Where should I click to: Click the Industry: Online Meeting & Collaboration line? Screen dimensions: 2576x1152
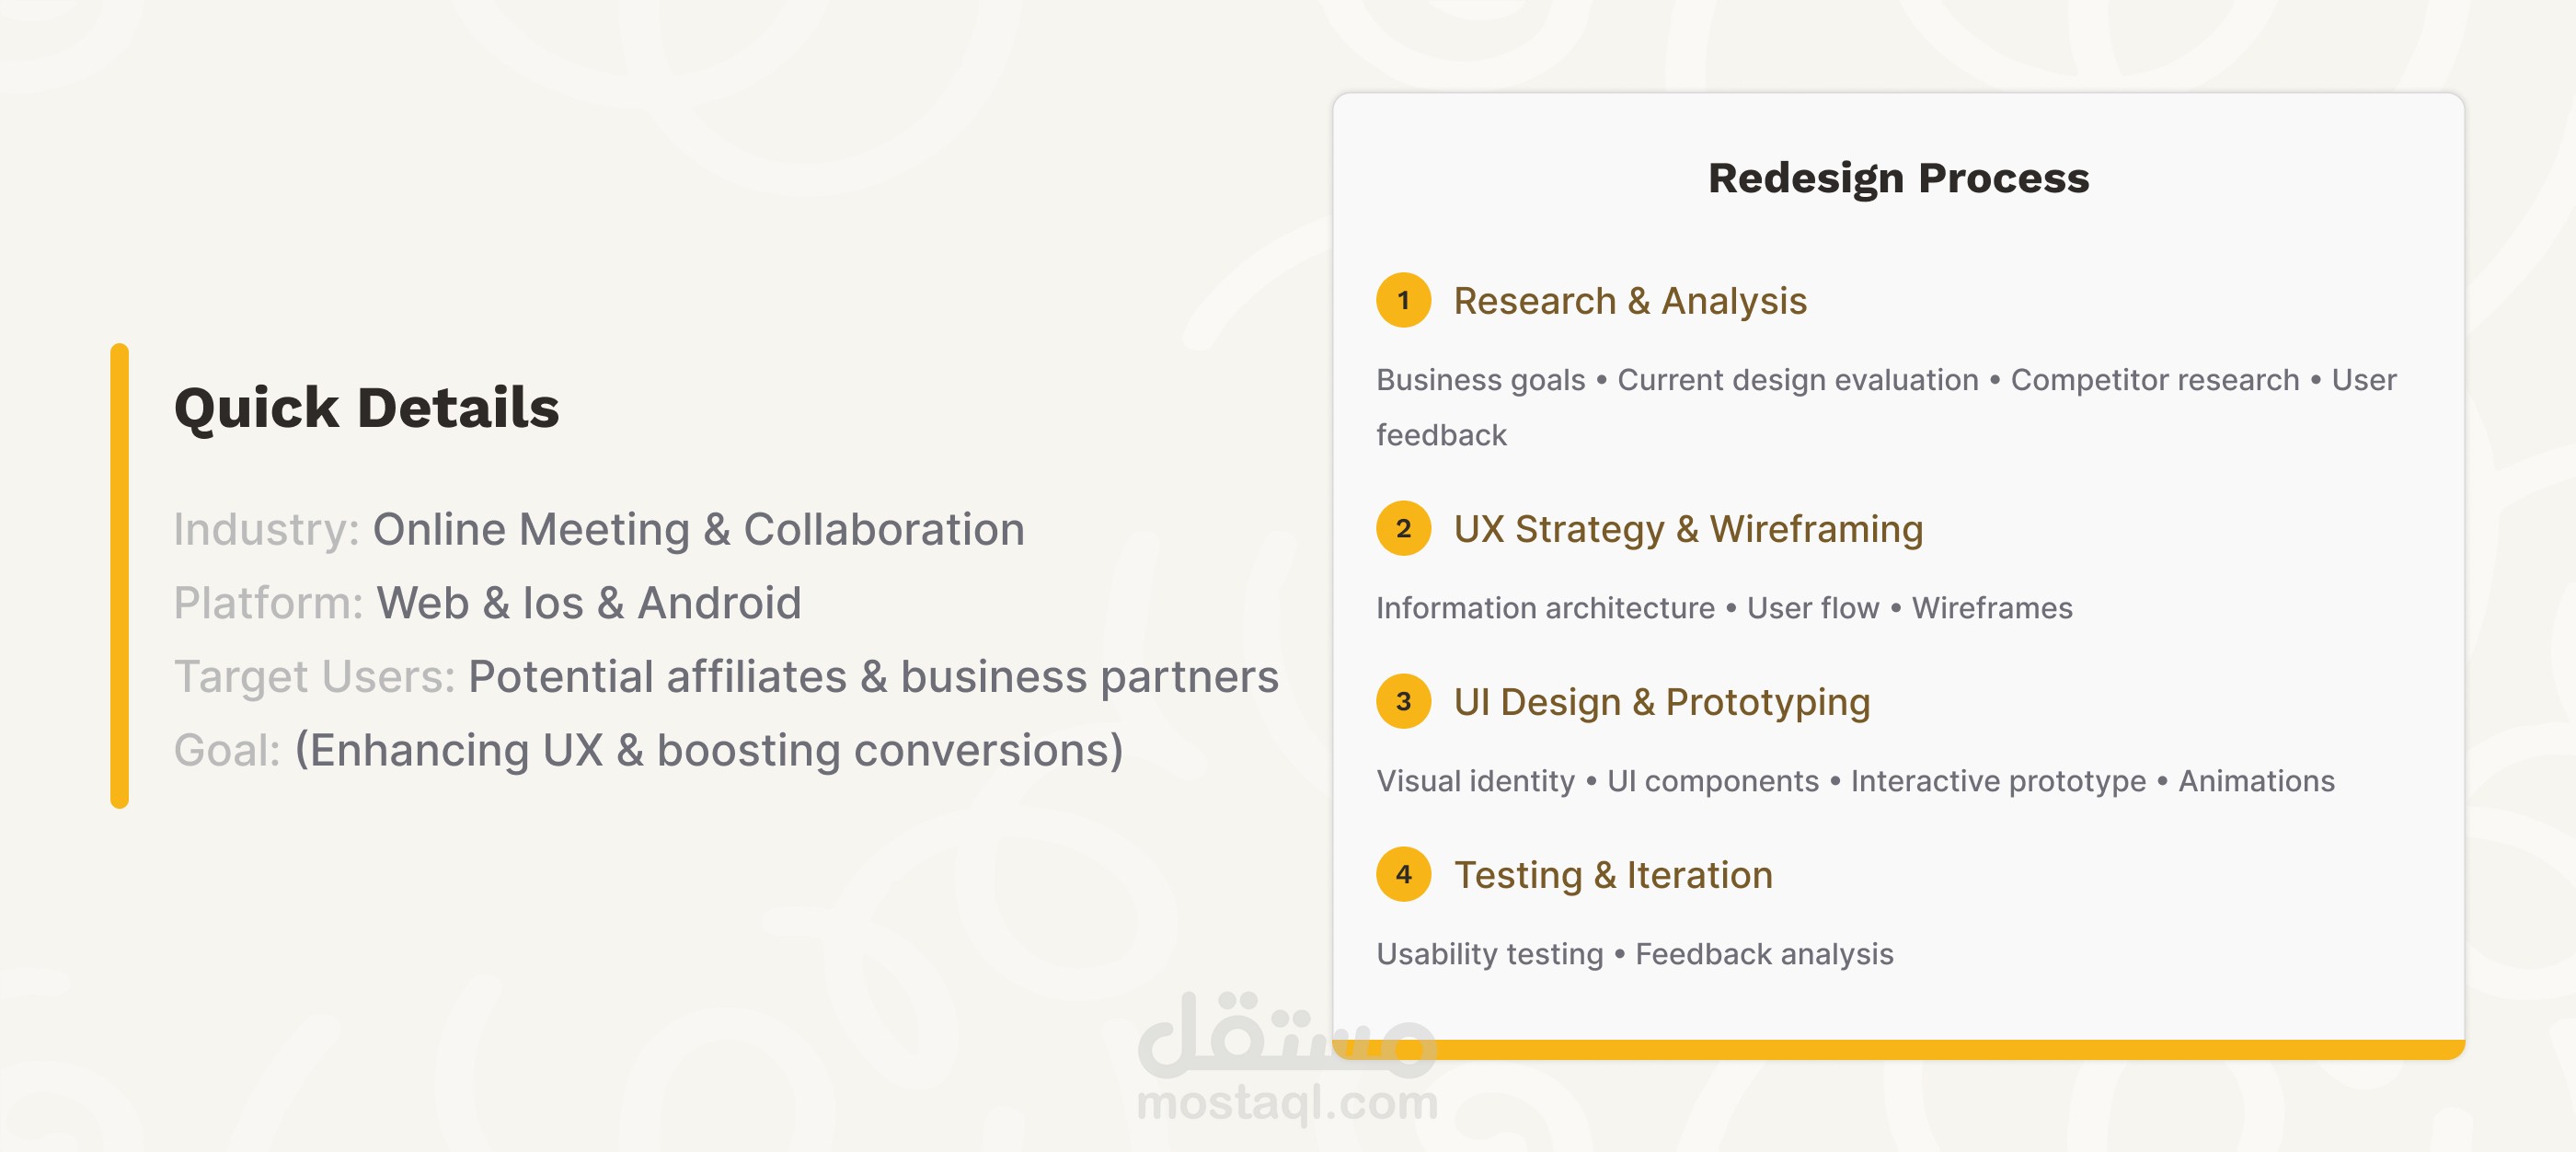599,529
